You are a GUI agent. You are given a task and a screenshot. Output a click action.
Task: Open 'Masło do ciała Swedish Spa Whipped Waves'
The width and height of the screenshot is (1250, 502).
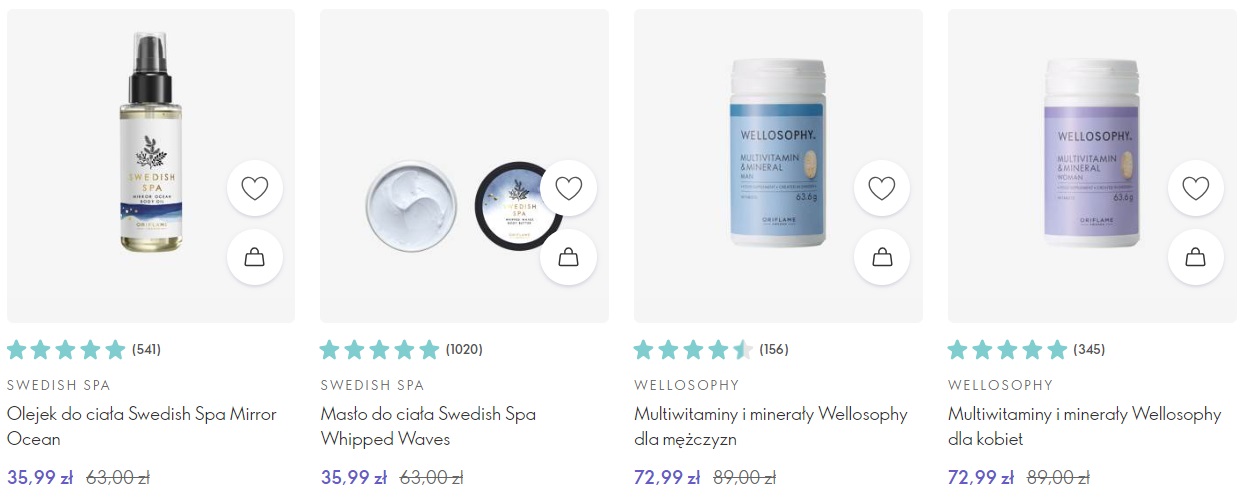point(428,426)
